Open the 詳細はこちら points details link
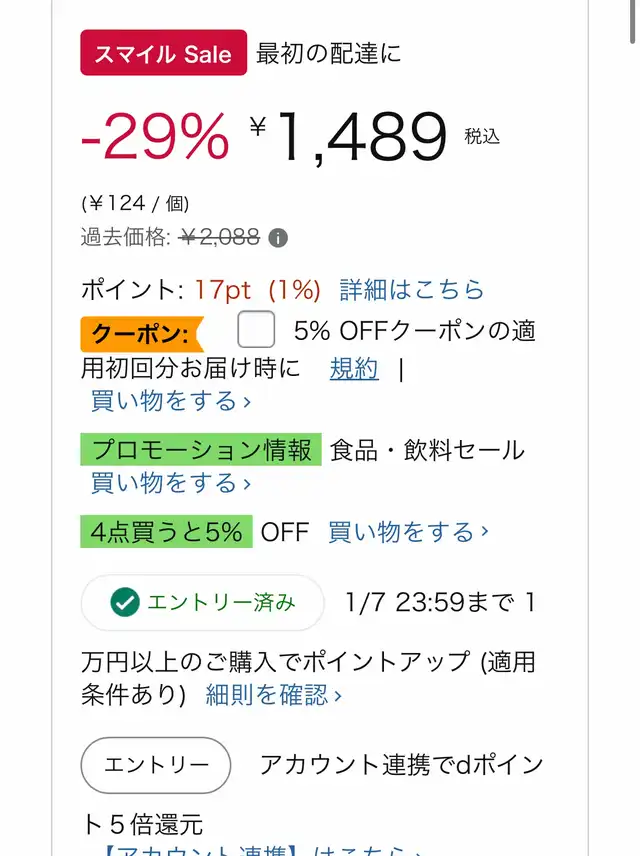This screenshot has width=640, height=856. pyautogui.click(x=411, y=290)
